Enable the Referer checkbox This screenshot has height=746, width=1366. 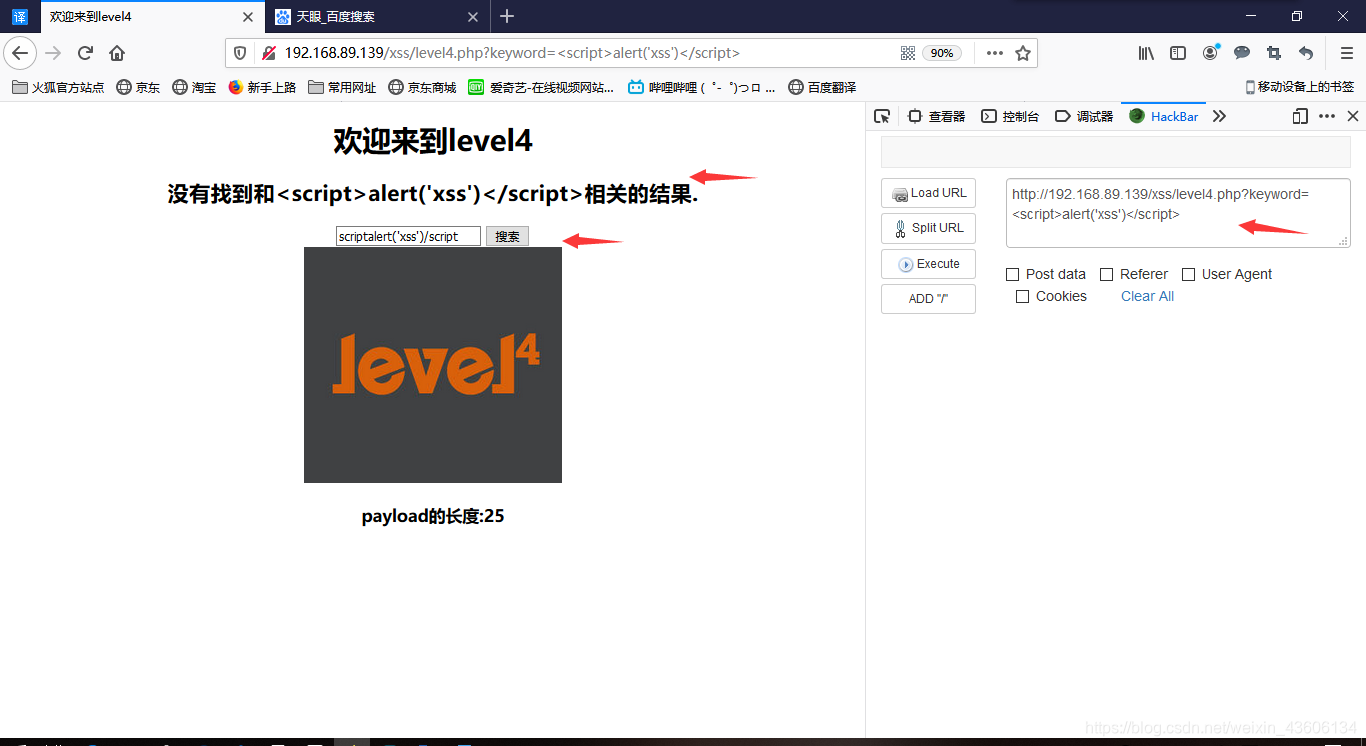1106,274
